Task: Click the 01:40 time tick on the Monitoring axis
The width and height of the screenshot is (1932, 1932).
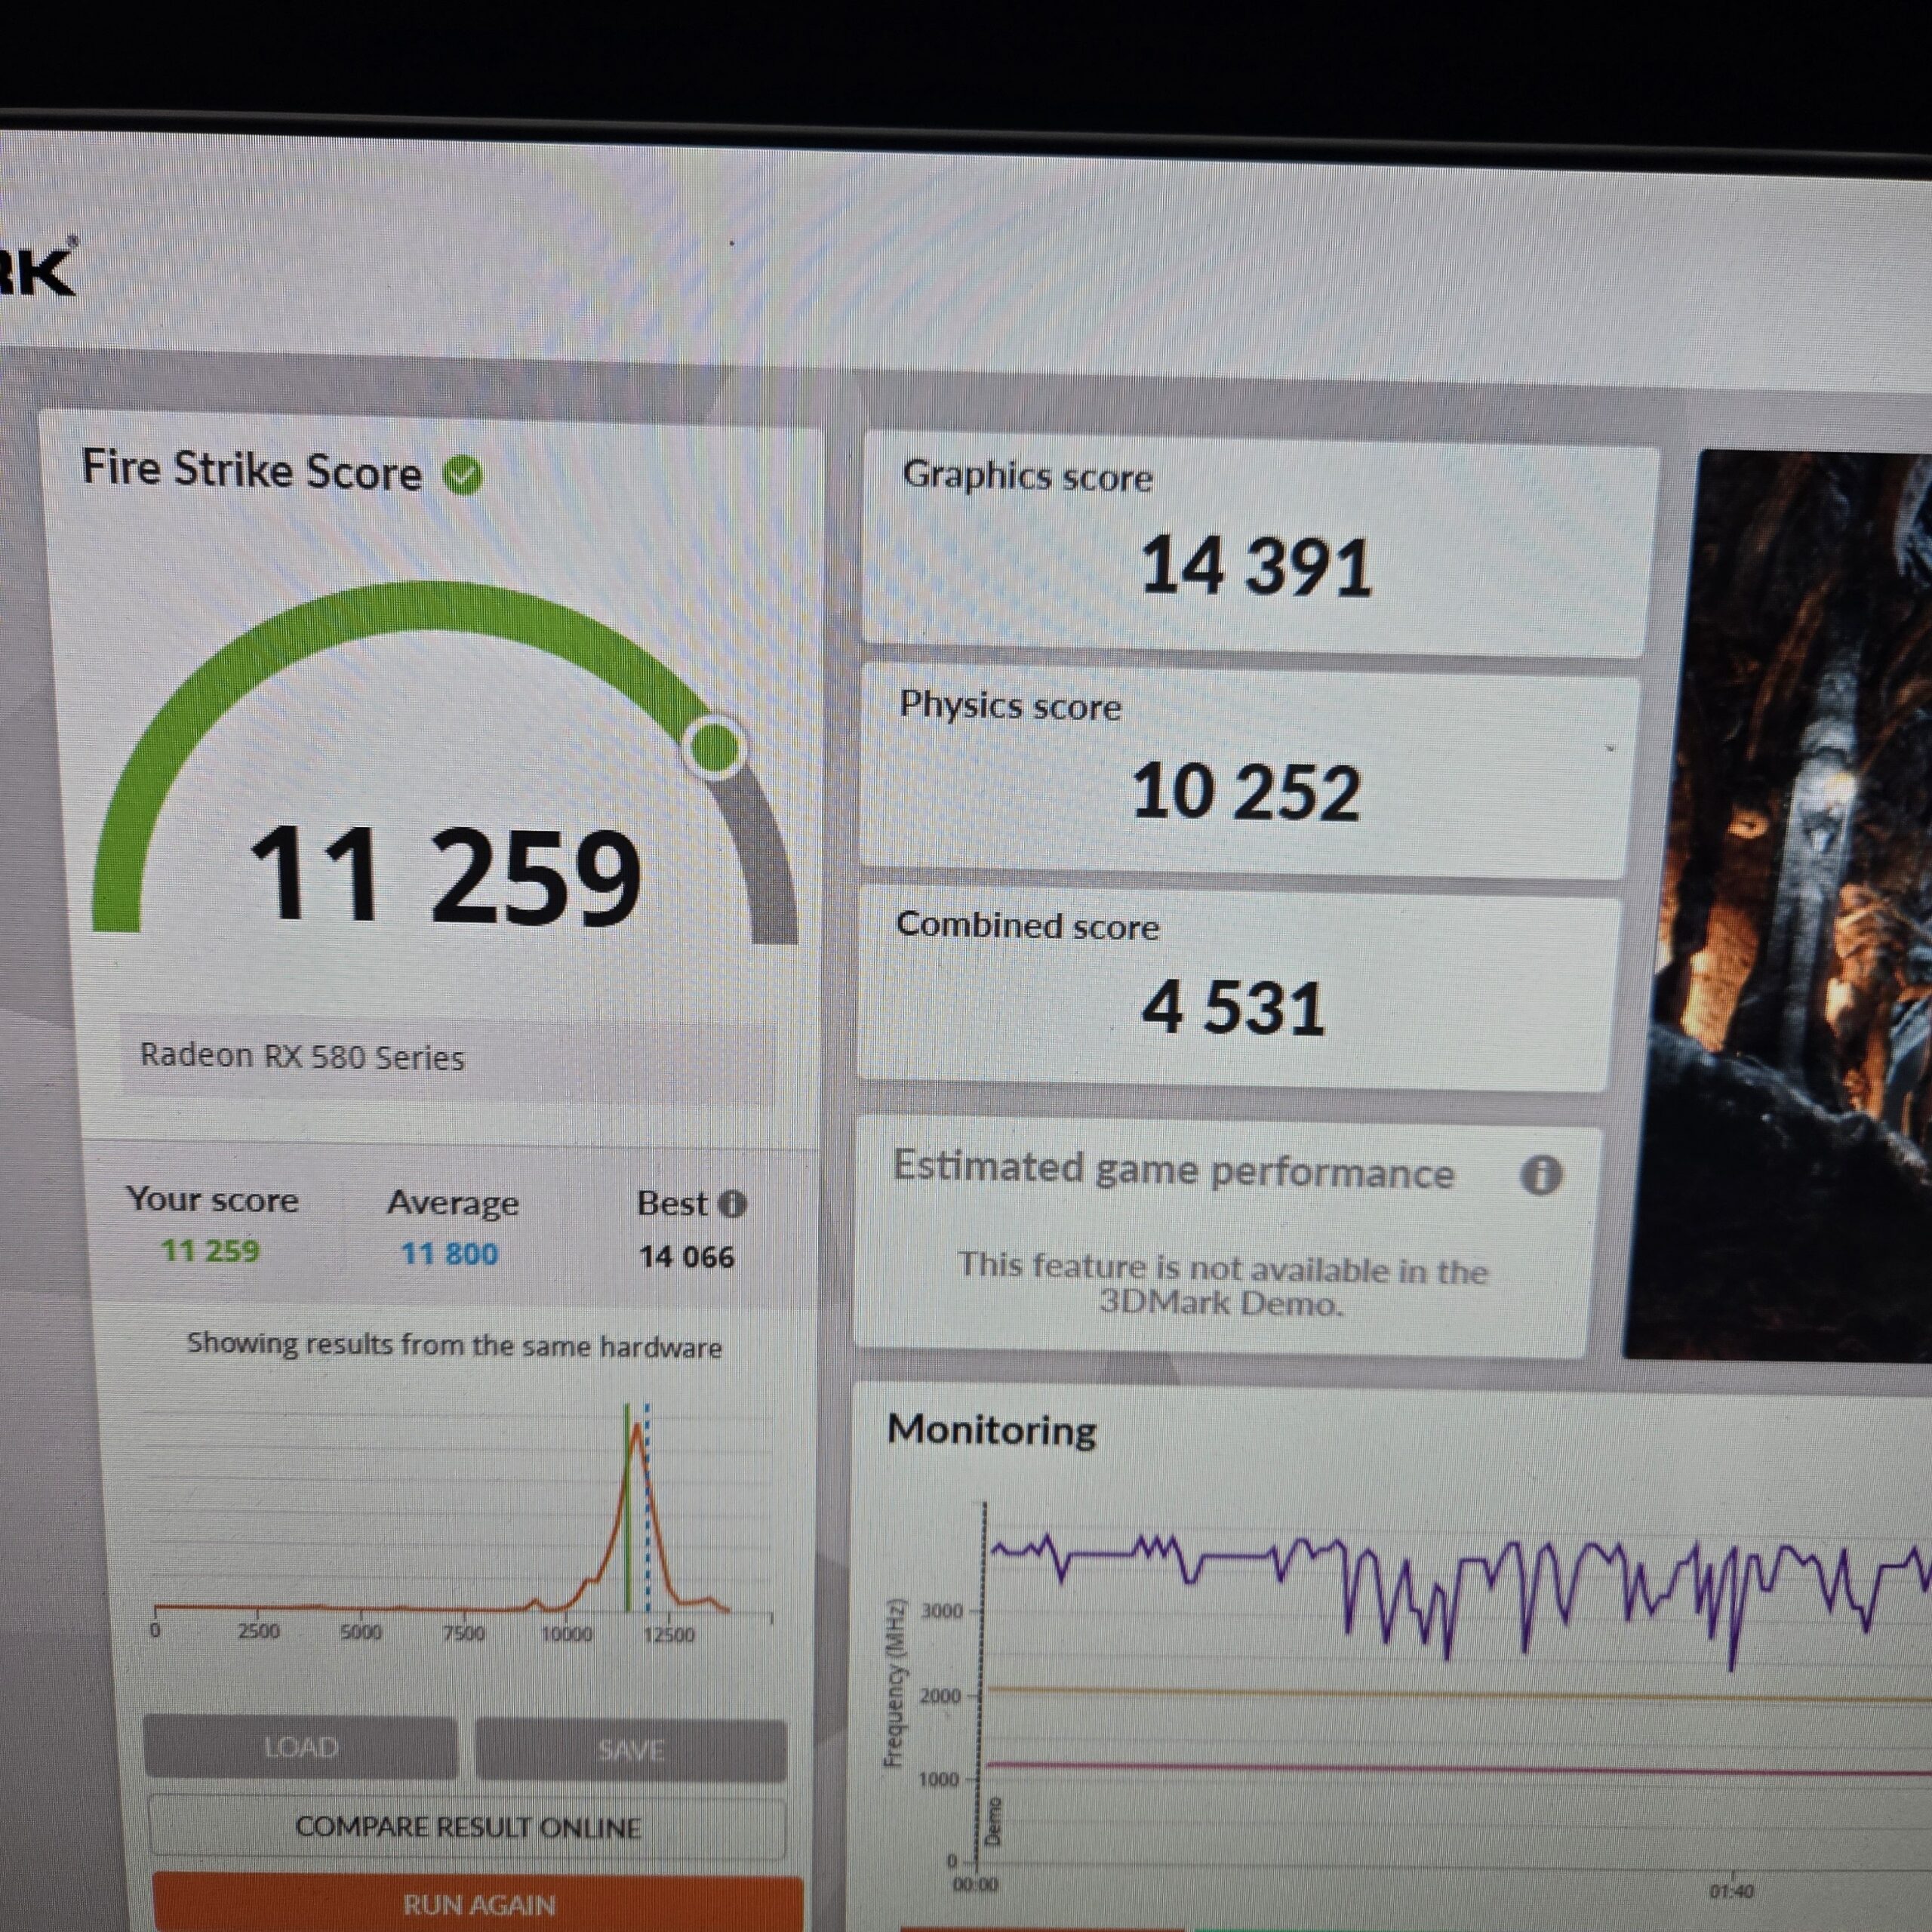Action: [1732, 1891]
